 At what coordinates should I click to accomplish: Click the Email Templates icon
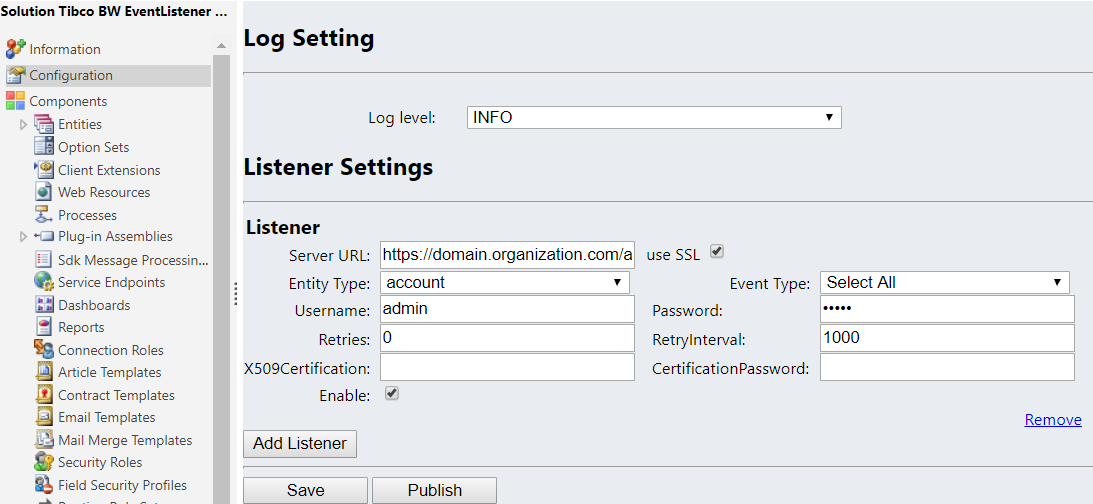pyautogui.click(x=44, y=417)
